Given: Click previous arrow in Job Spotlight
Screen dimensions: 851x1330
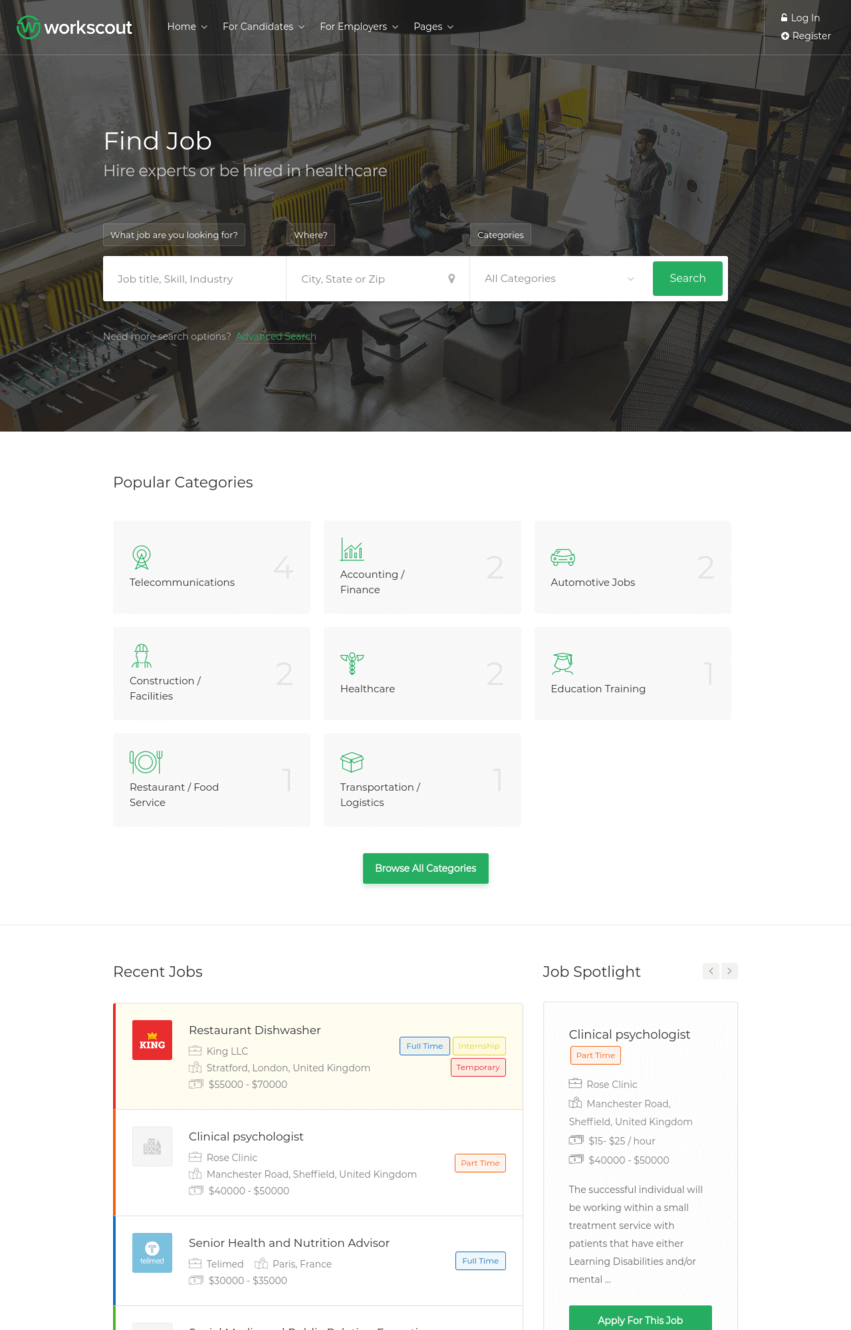Looking at the screenshot, I should coord(711,971).
